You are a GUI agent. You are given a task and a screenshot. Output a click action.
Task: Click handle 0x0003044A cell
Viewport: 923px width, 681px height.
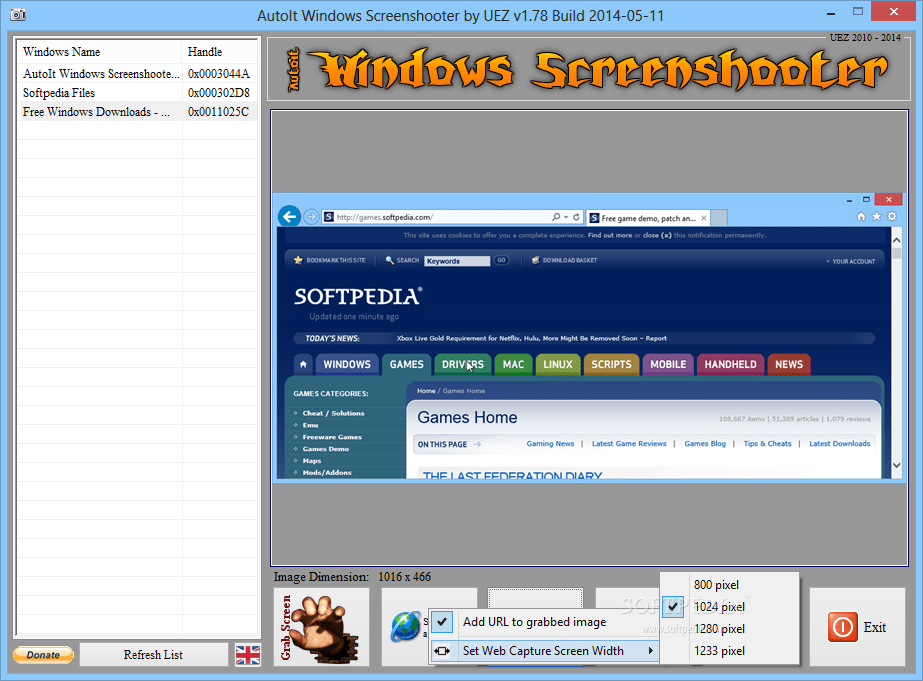click(218, 74)
